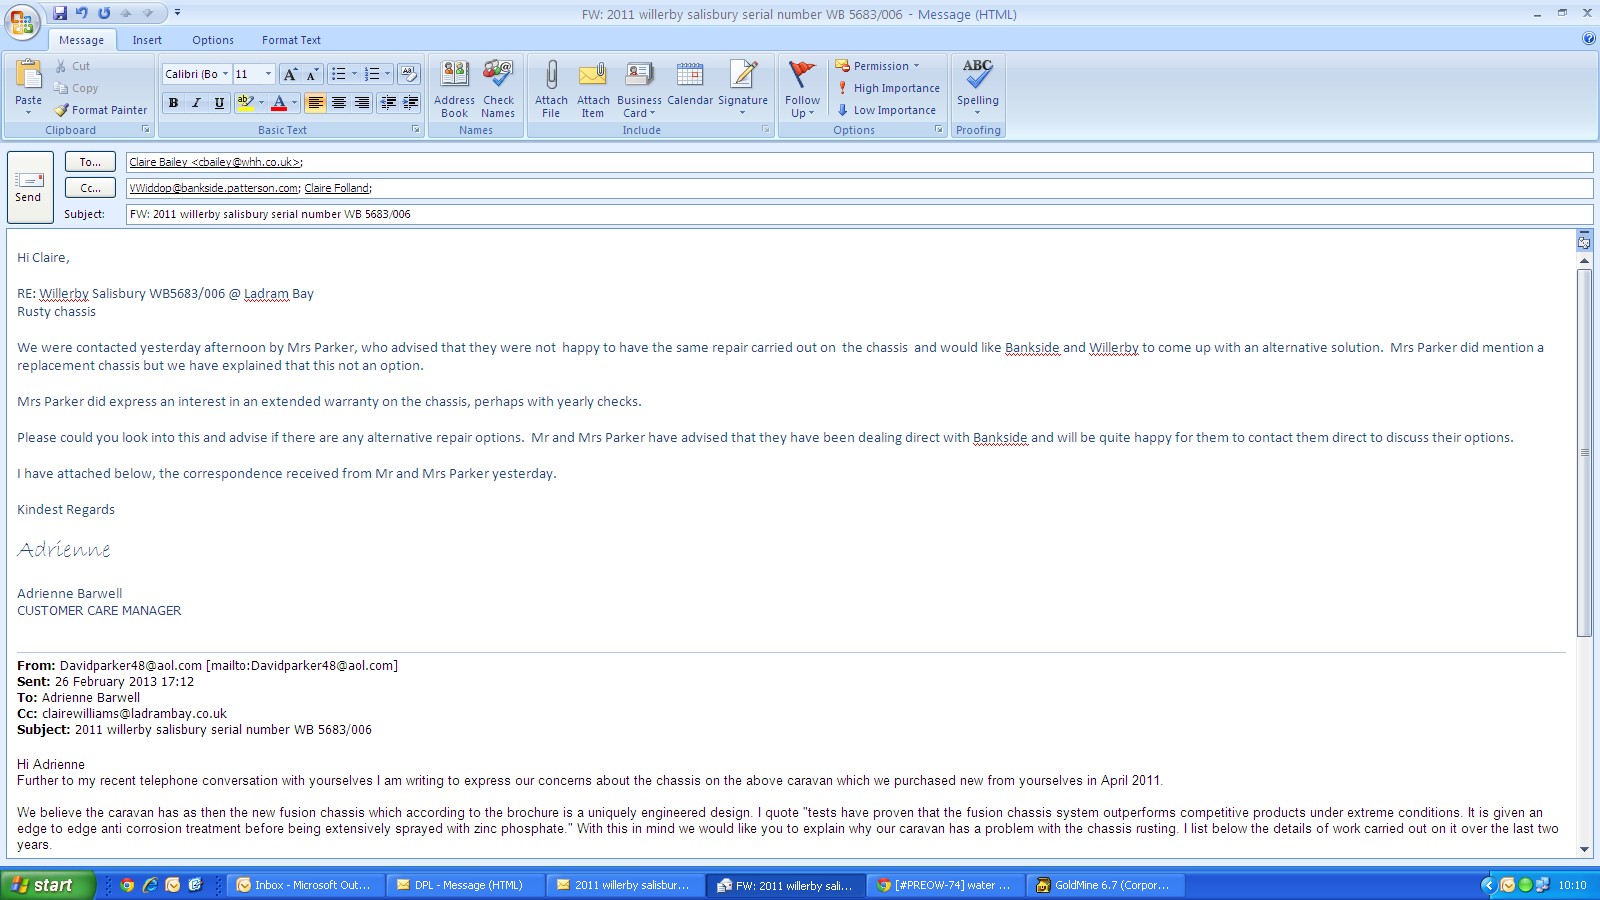Open the font size dropdown
Viewport: 1600px width, 900px height.
coord(268,74)
